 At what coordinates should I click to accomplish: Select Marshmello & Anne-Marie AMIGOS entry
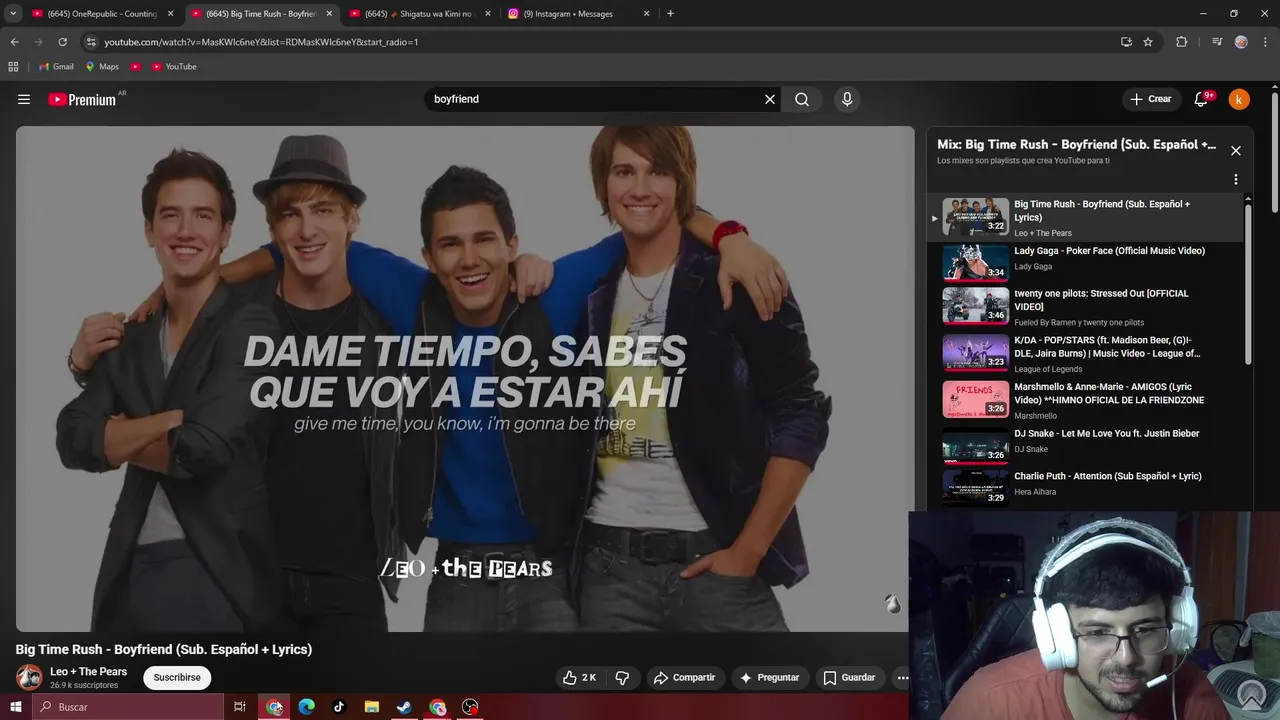tap(1085, 399)
